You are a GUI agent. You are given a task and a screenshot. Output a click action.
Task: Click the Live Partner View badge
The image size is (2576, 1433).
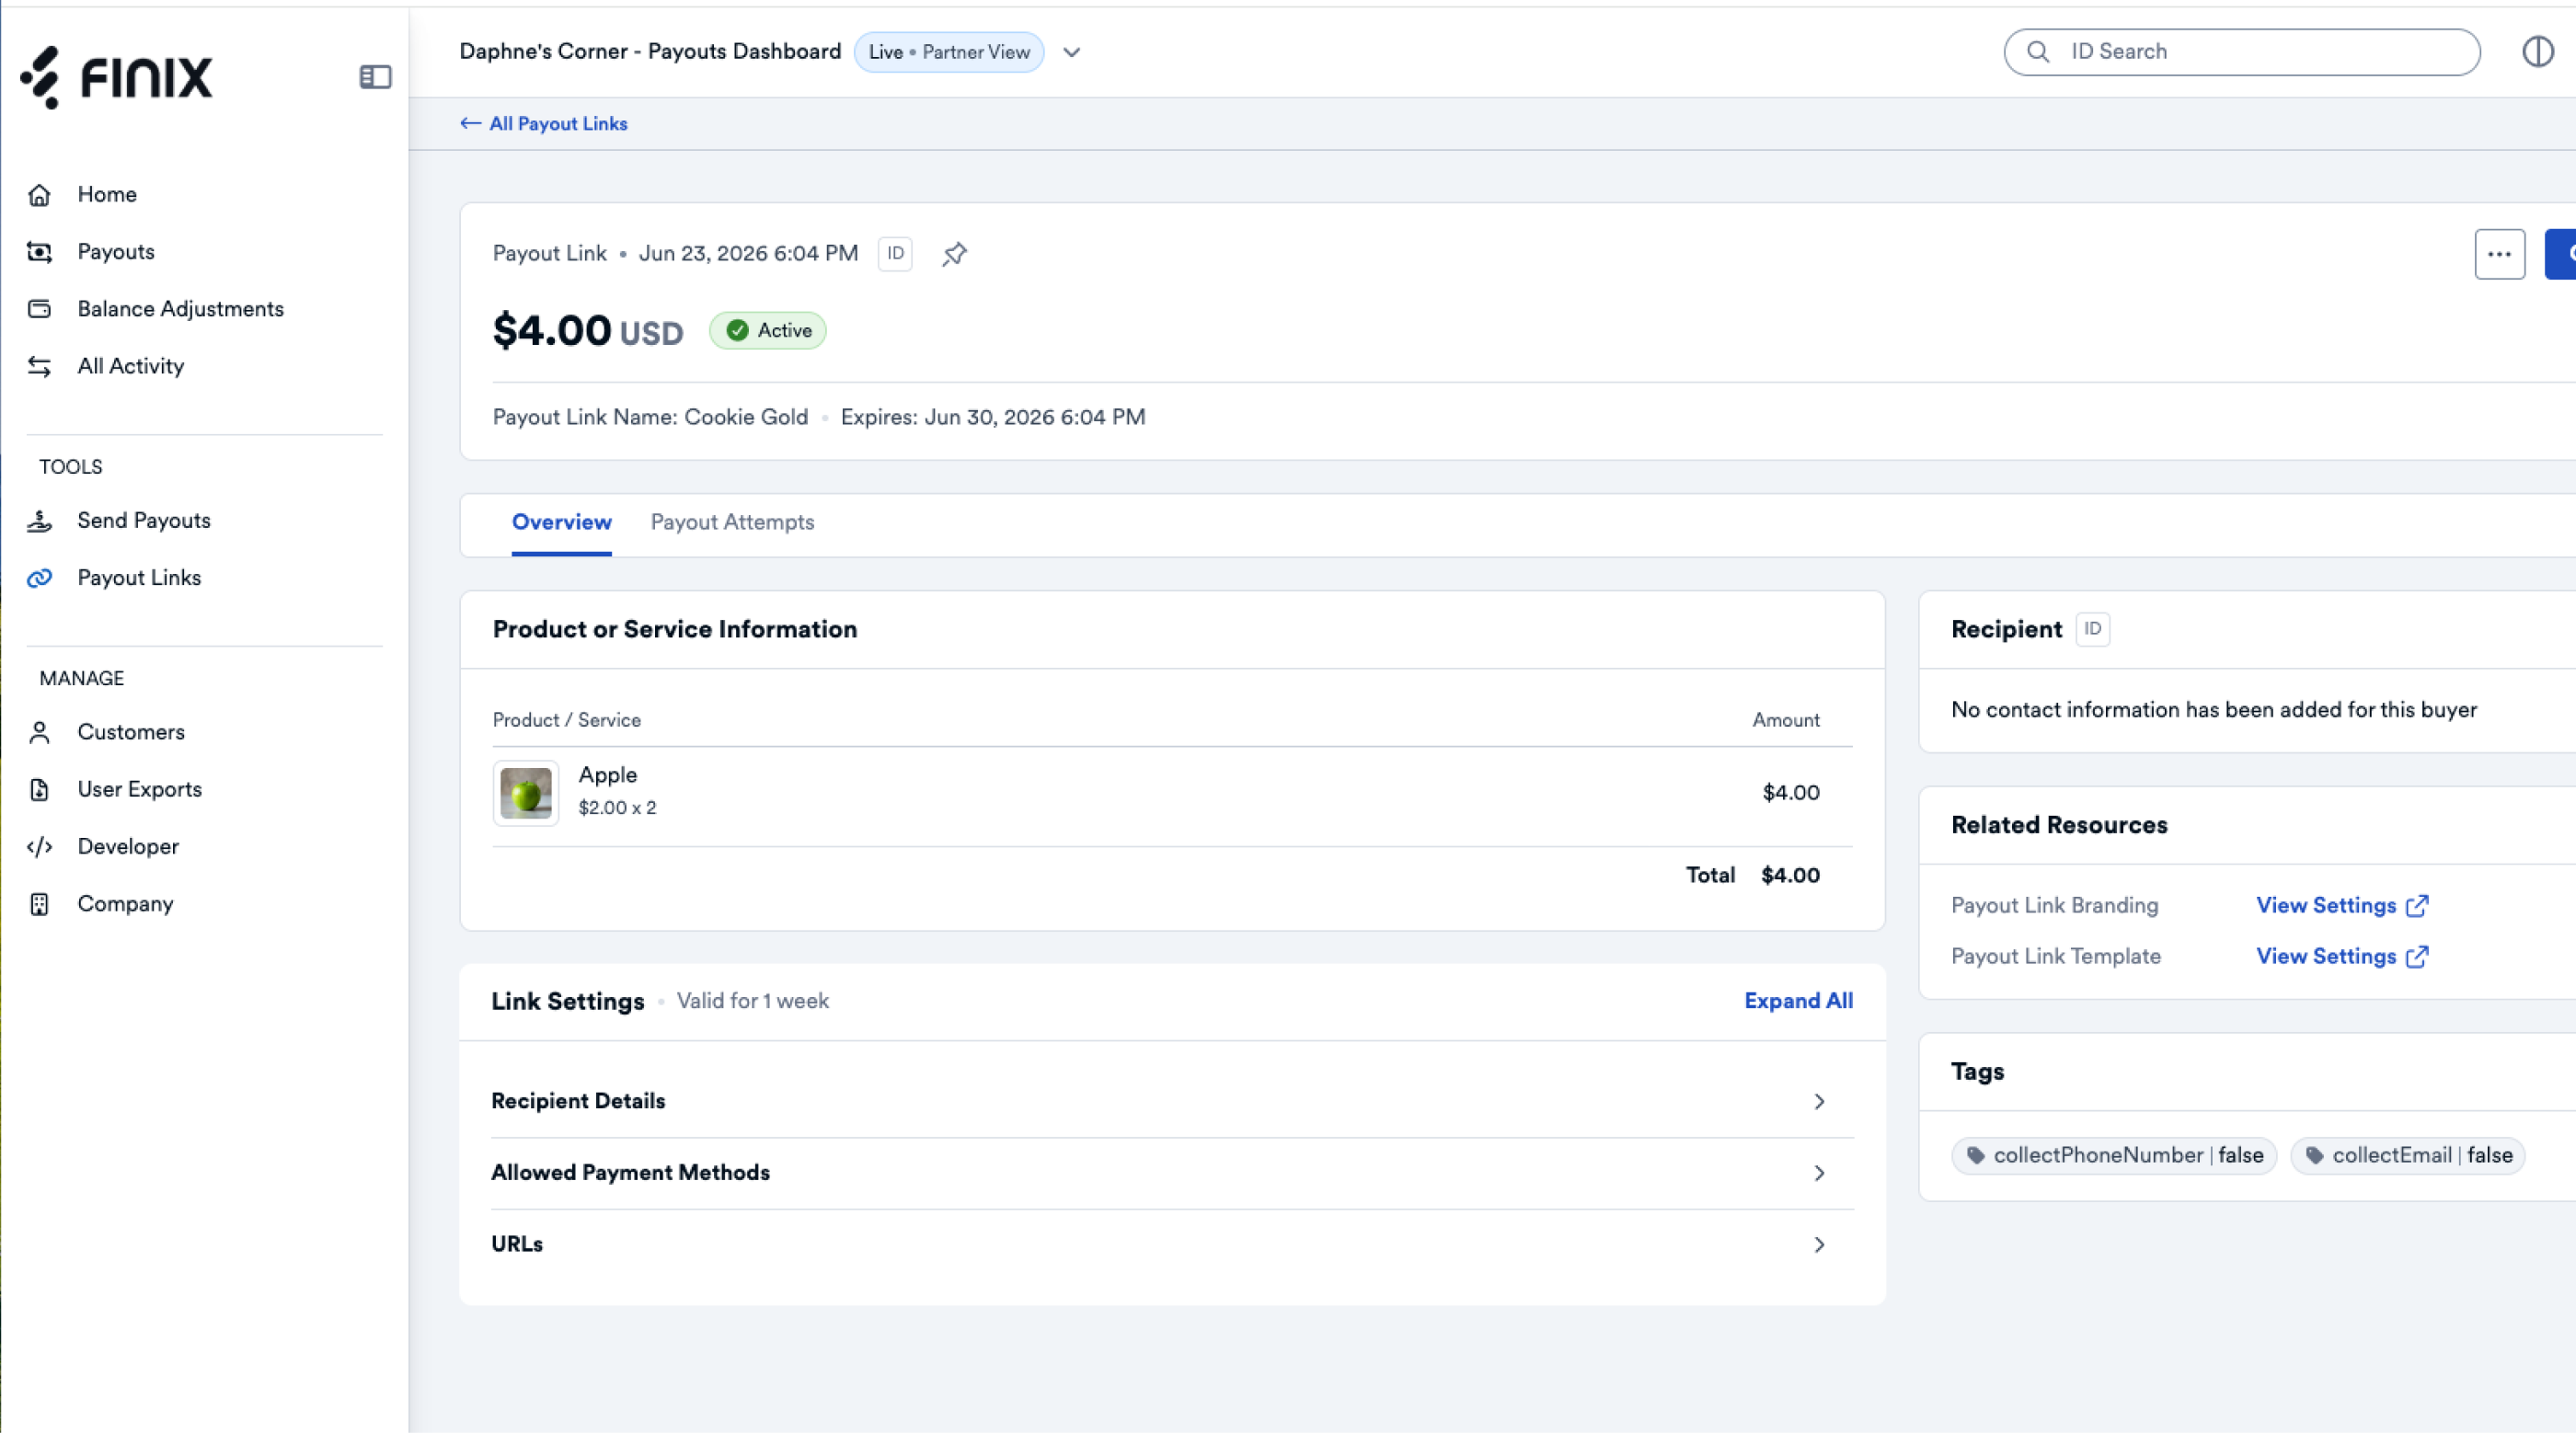(x=949, y=52)
